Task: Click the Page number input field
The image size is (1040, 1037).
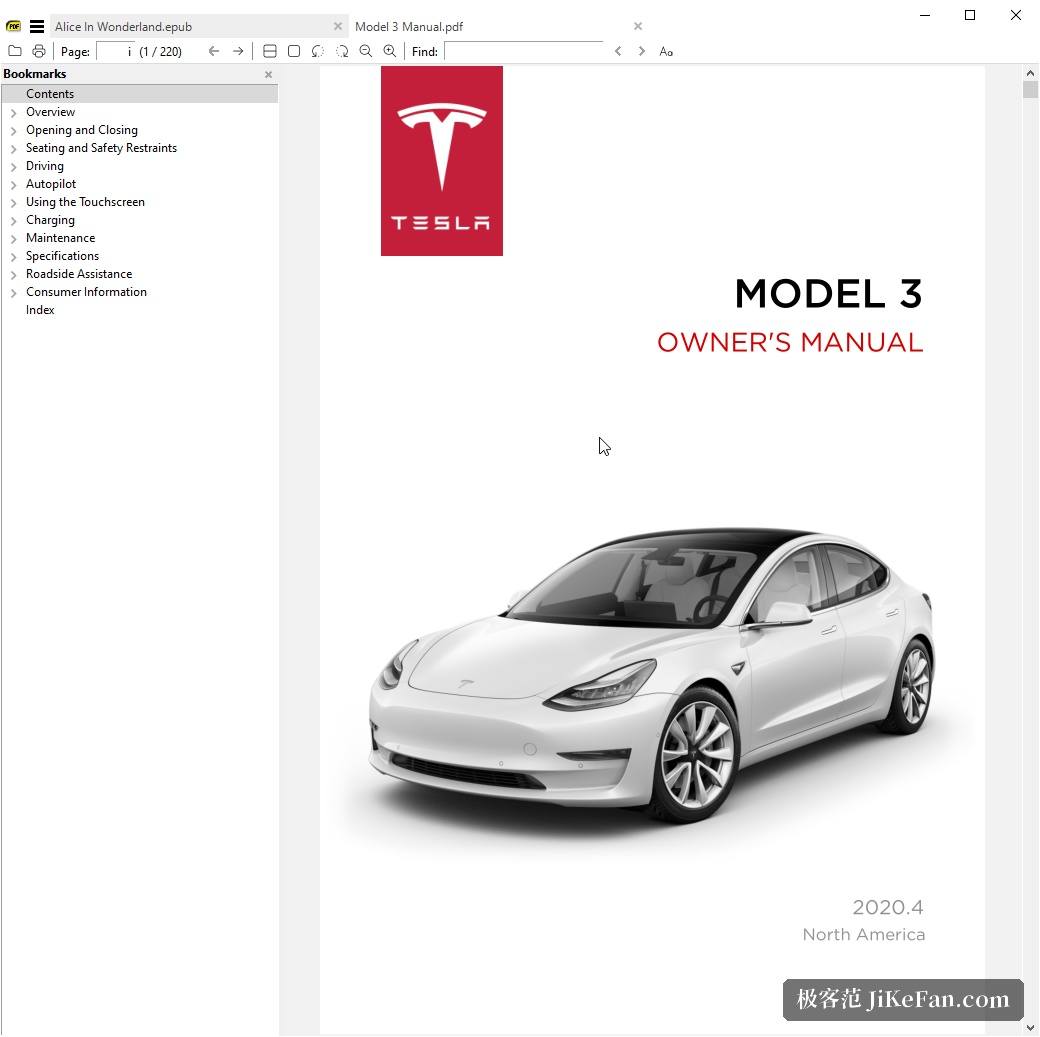Action: (x=115, y=51)
